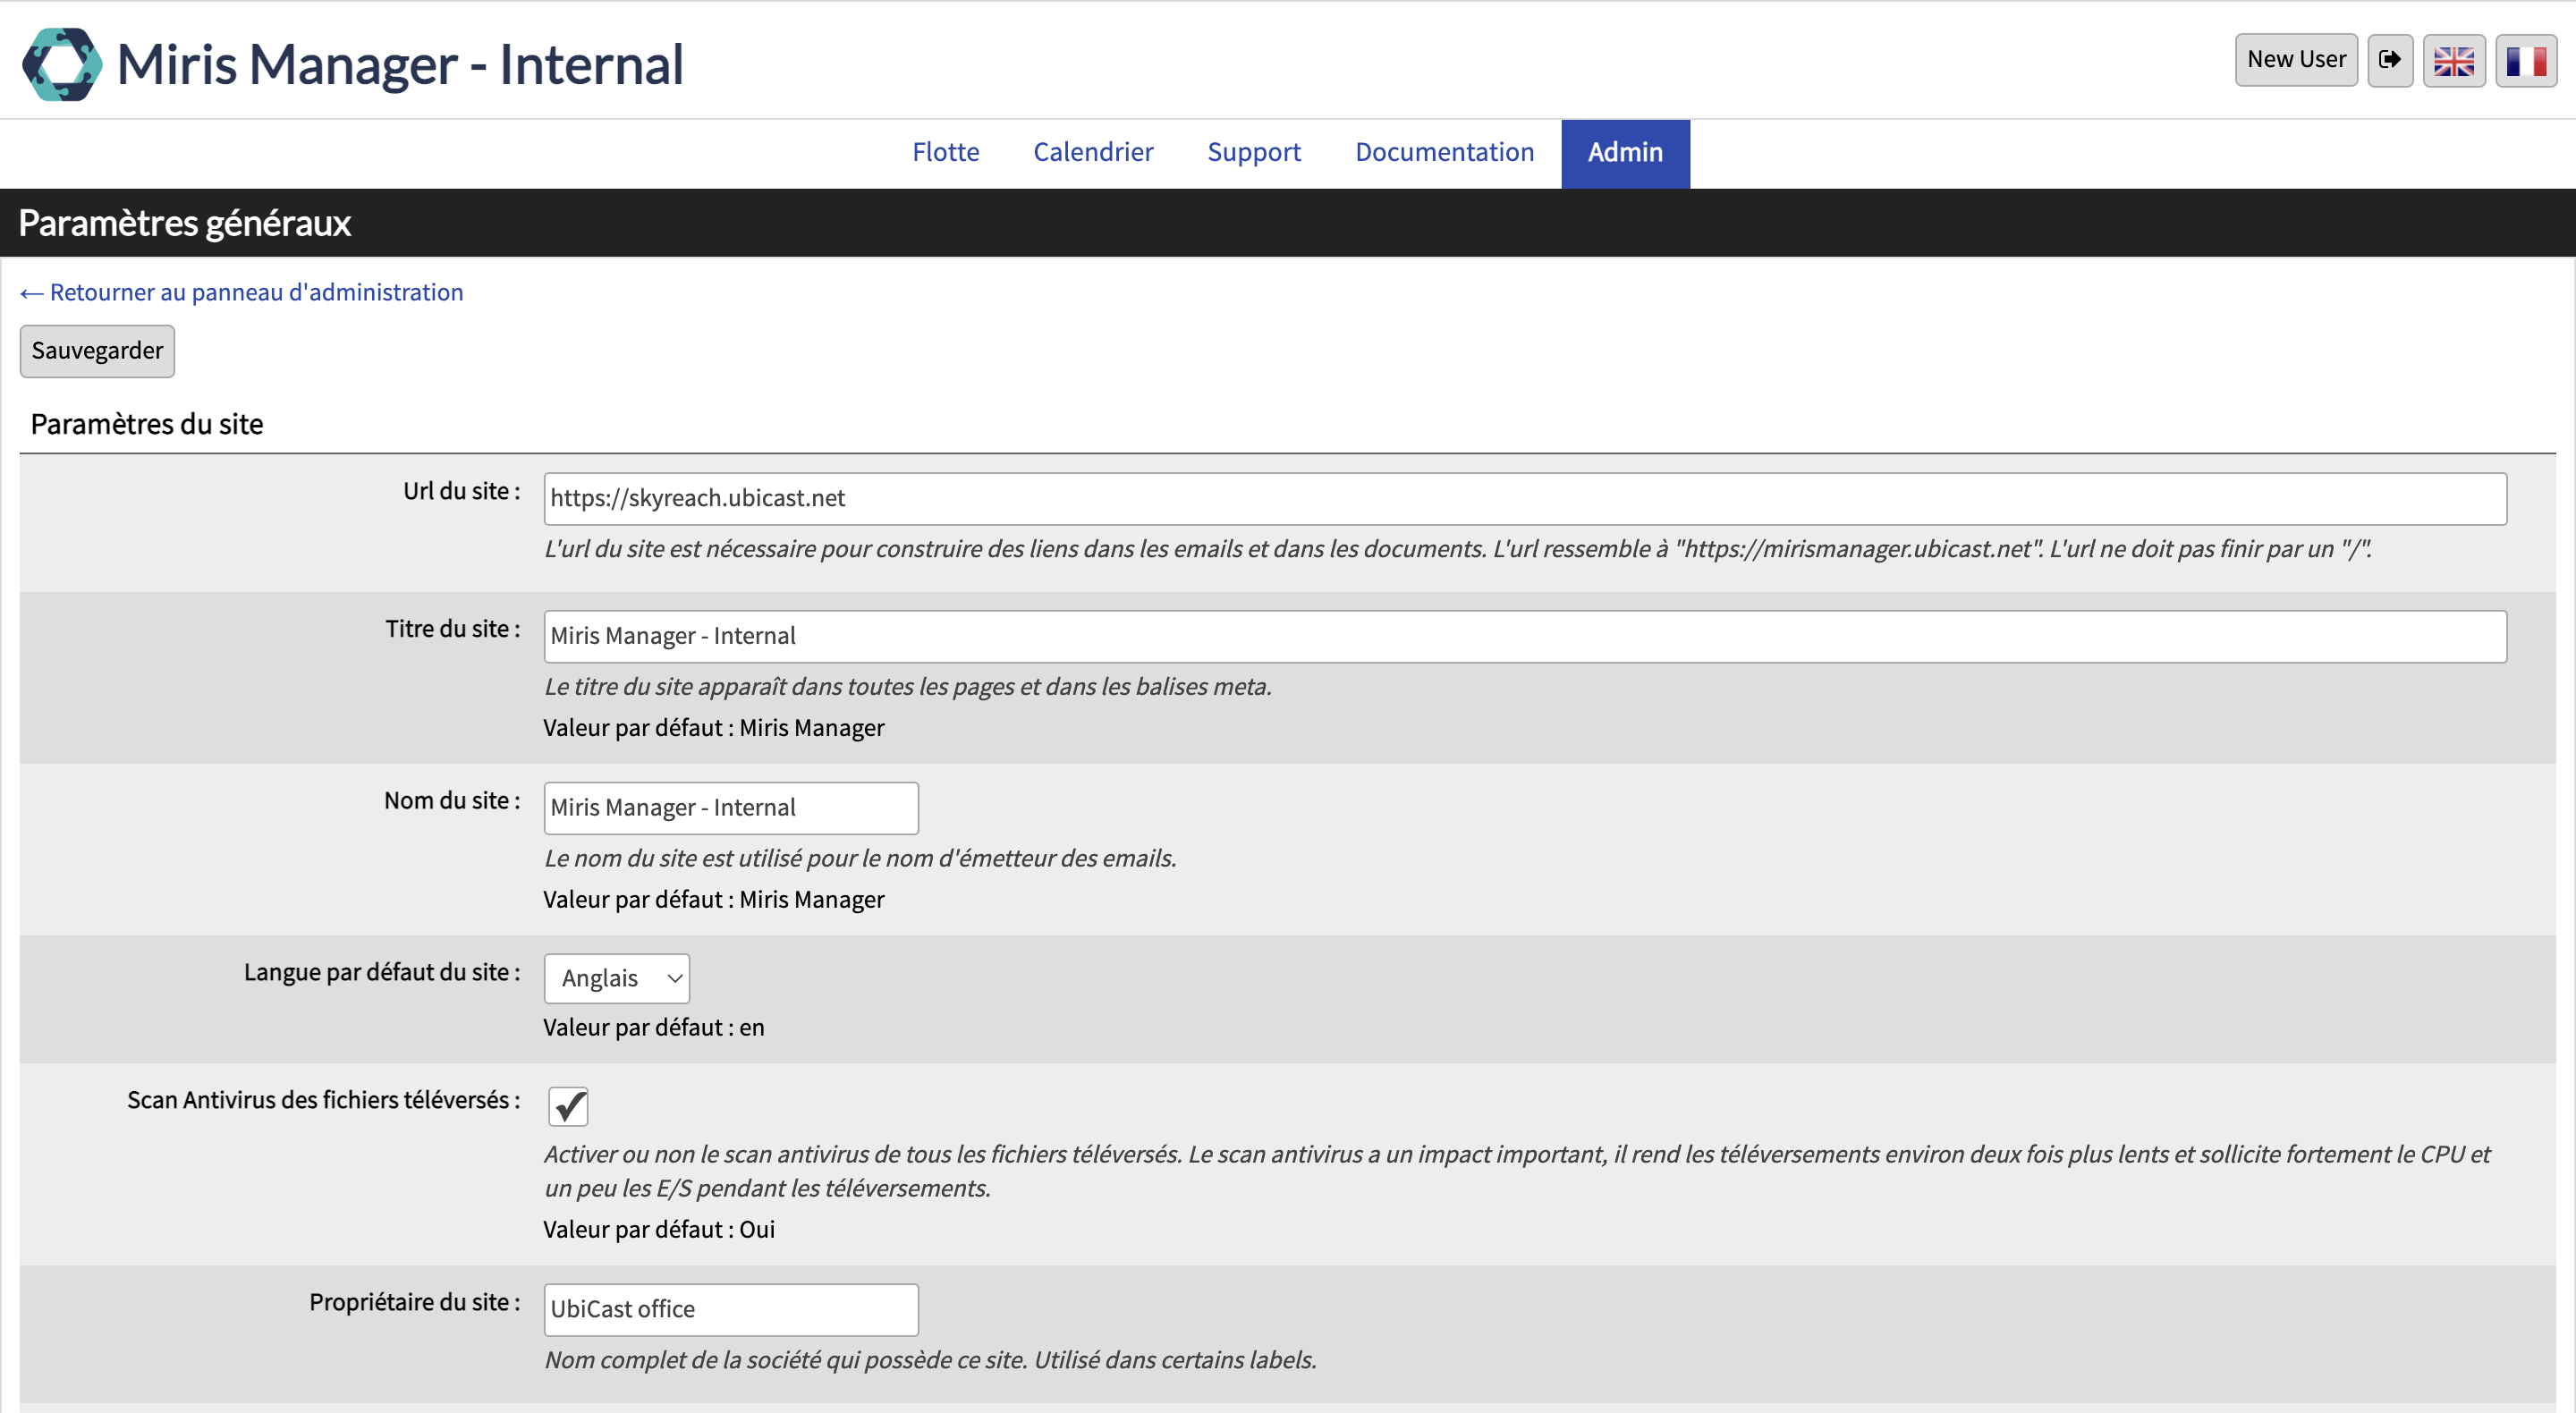2576x1413 pixels.
Task: Click the Paramètres du site section heading
Action: (x=147, y=424)
